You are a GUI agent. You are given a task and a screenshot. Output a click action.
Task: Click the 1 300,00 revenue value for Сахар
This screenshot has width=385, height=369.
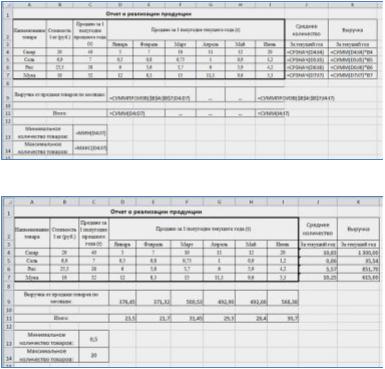point(358,253)
